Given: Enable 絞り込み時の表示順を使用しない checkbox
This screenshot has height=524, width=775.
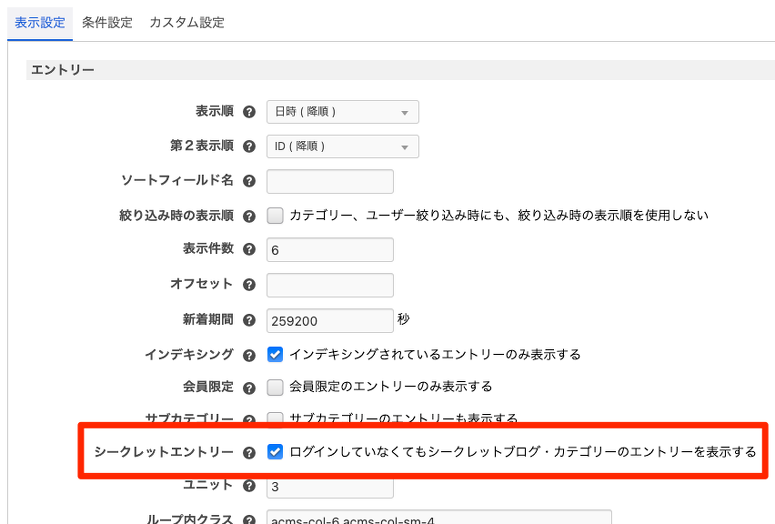Looking at the screenshot, I should coord(276,215).
